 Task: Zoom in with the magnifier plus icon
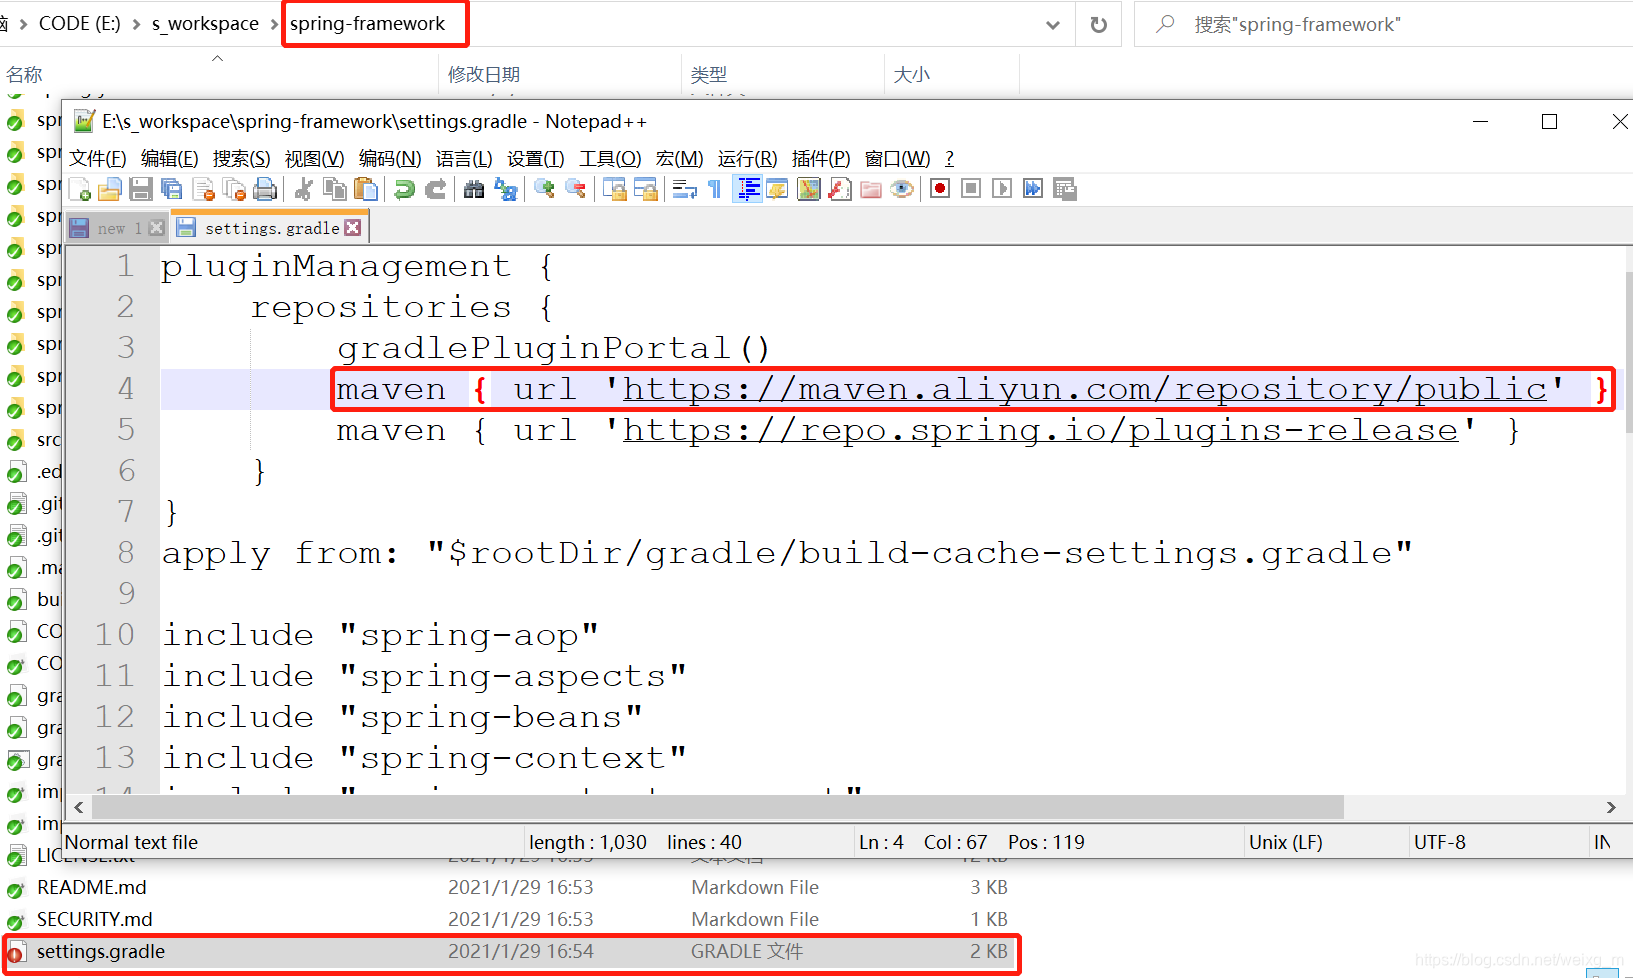pyautogui.click(x=544, y=189)
